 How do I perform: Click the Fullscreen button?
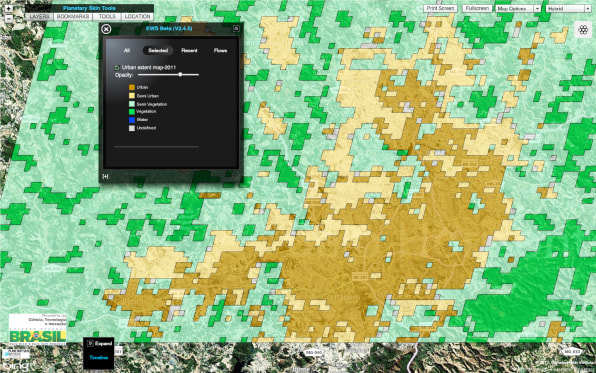click(x=477, y=8)
